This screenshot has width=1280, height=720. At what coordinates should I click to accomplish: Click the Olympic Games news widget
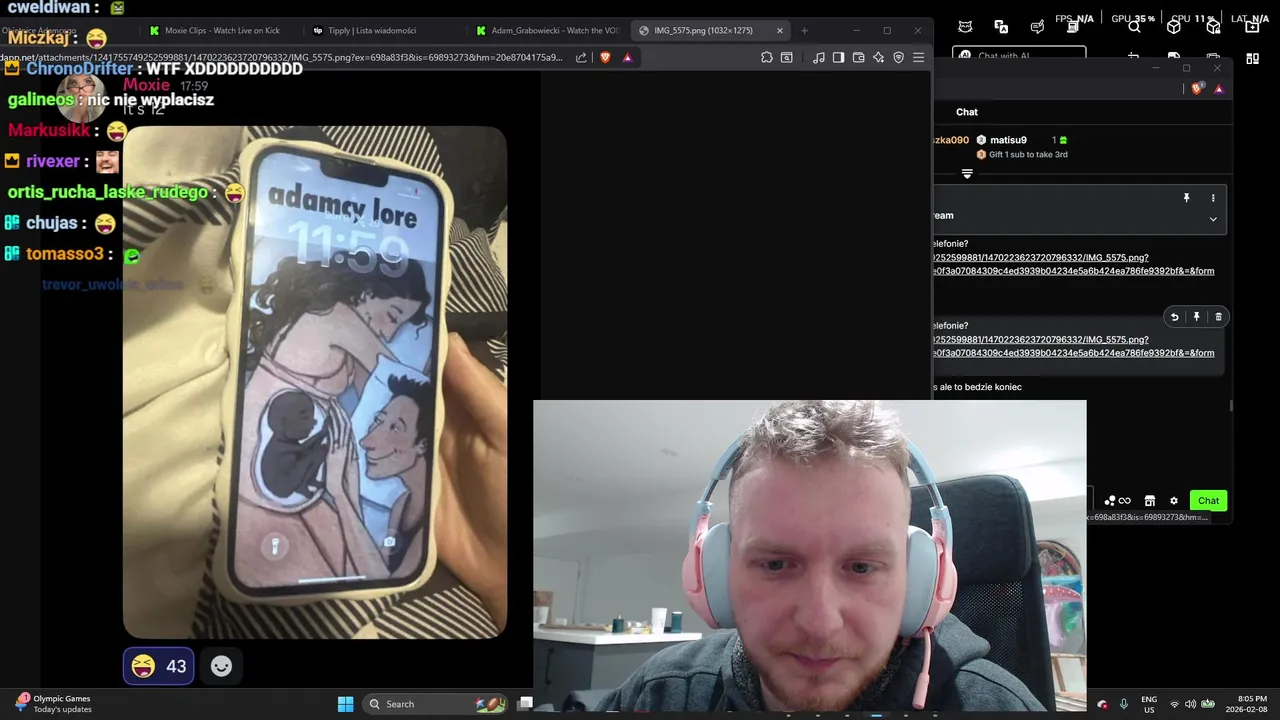(53, 704)
